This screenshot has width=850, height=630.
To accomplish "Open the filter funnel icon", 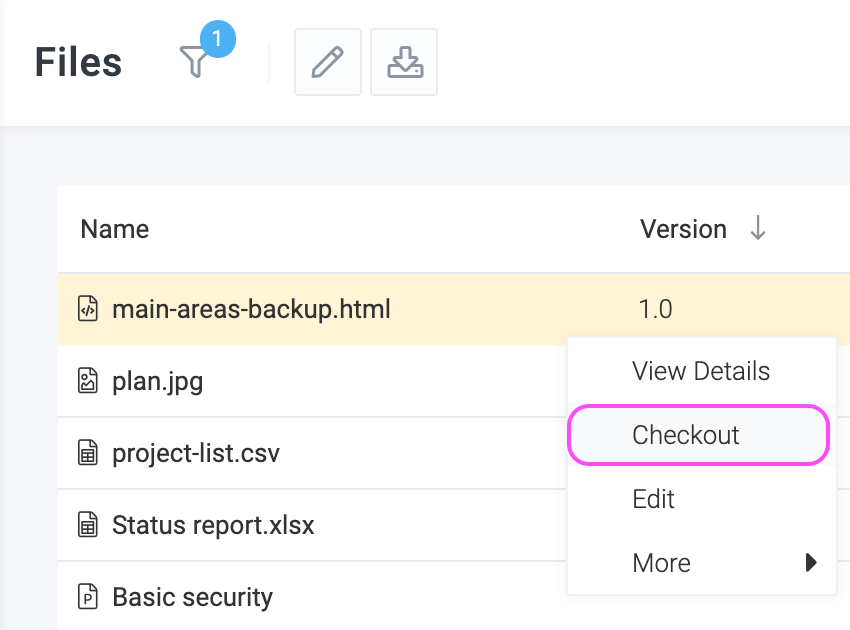I will pyautogui.click(x=194, y=62).
